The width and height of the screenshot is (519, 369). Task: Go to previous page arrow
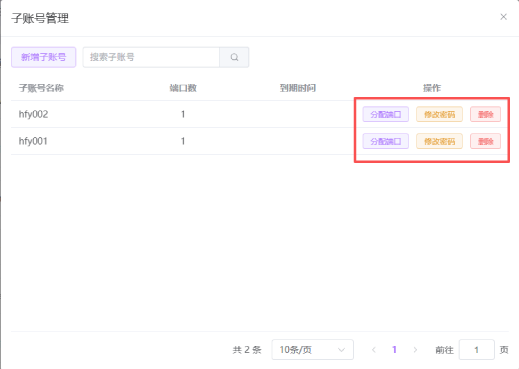374,350
